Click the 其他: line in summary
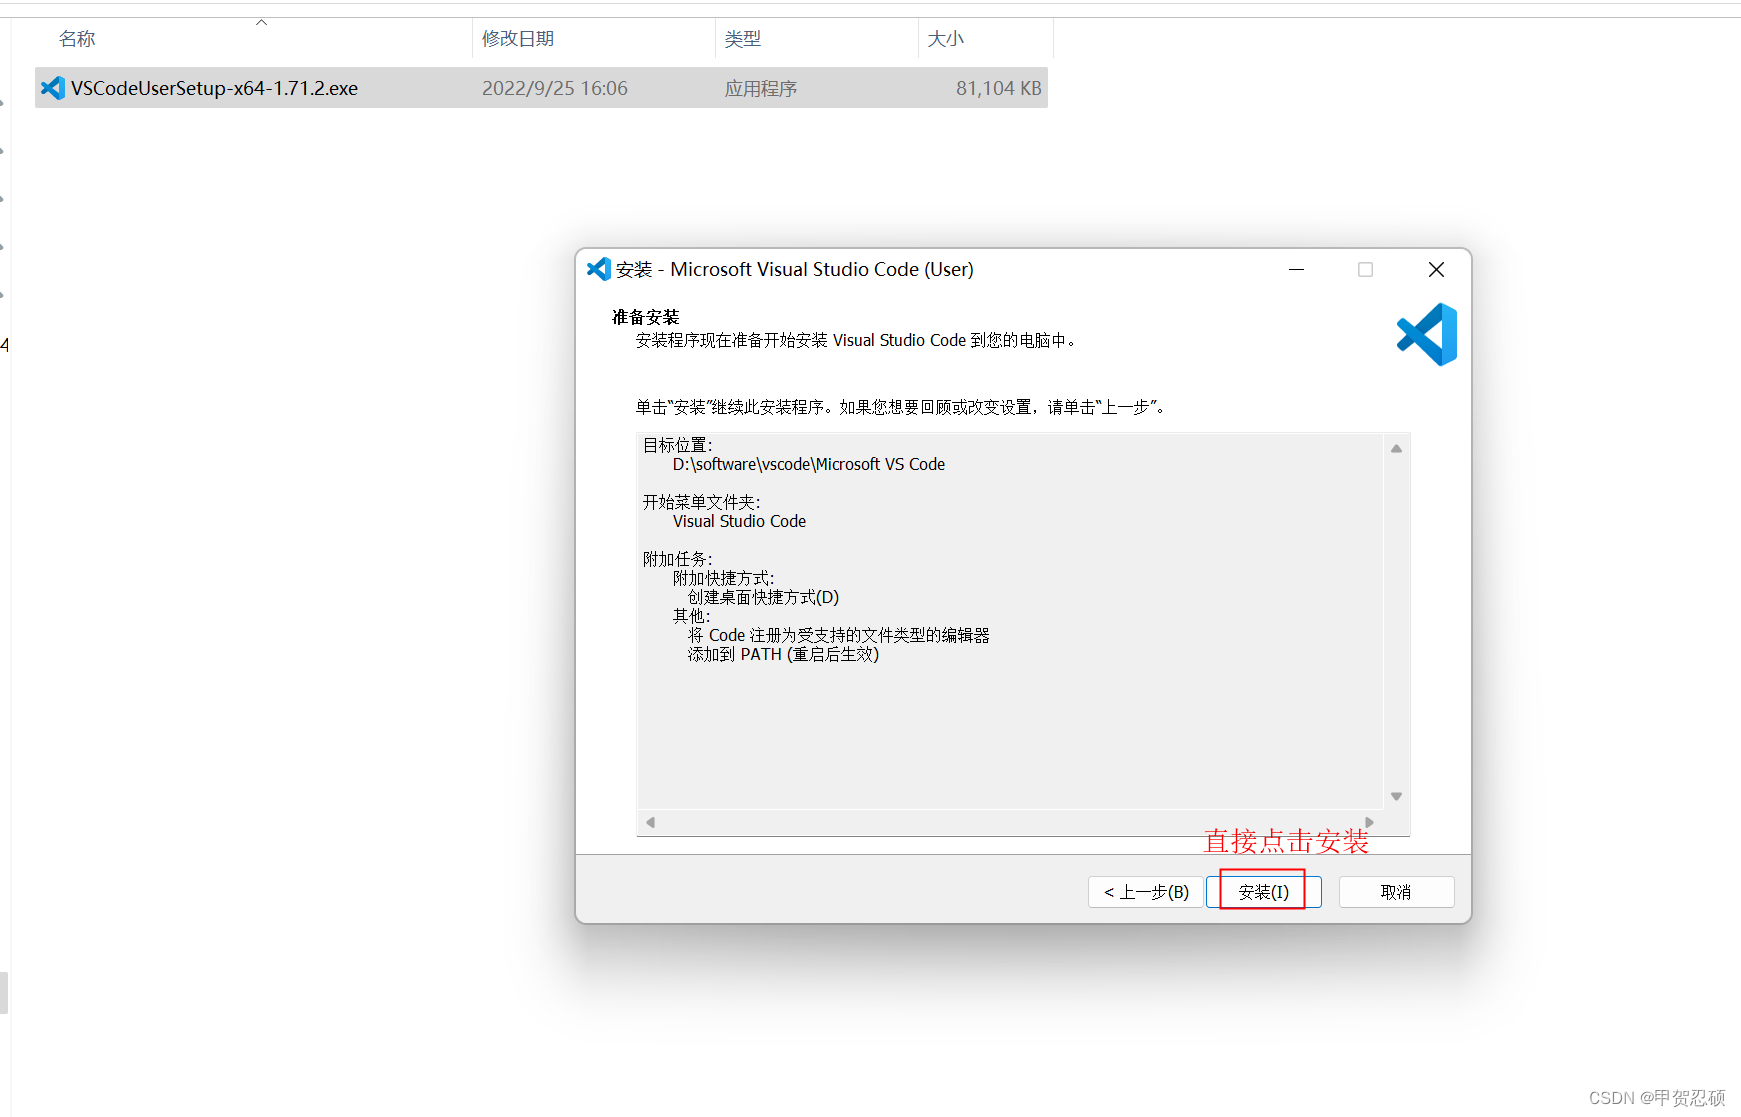1741x1117 pixels. pyautogui.click(x=691, y=616)
